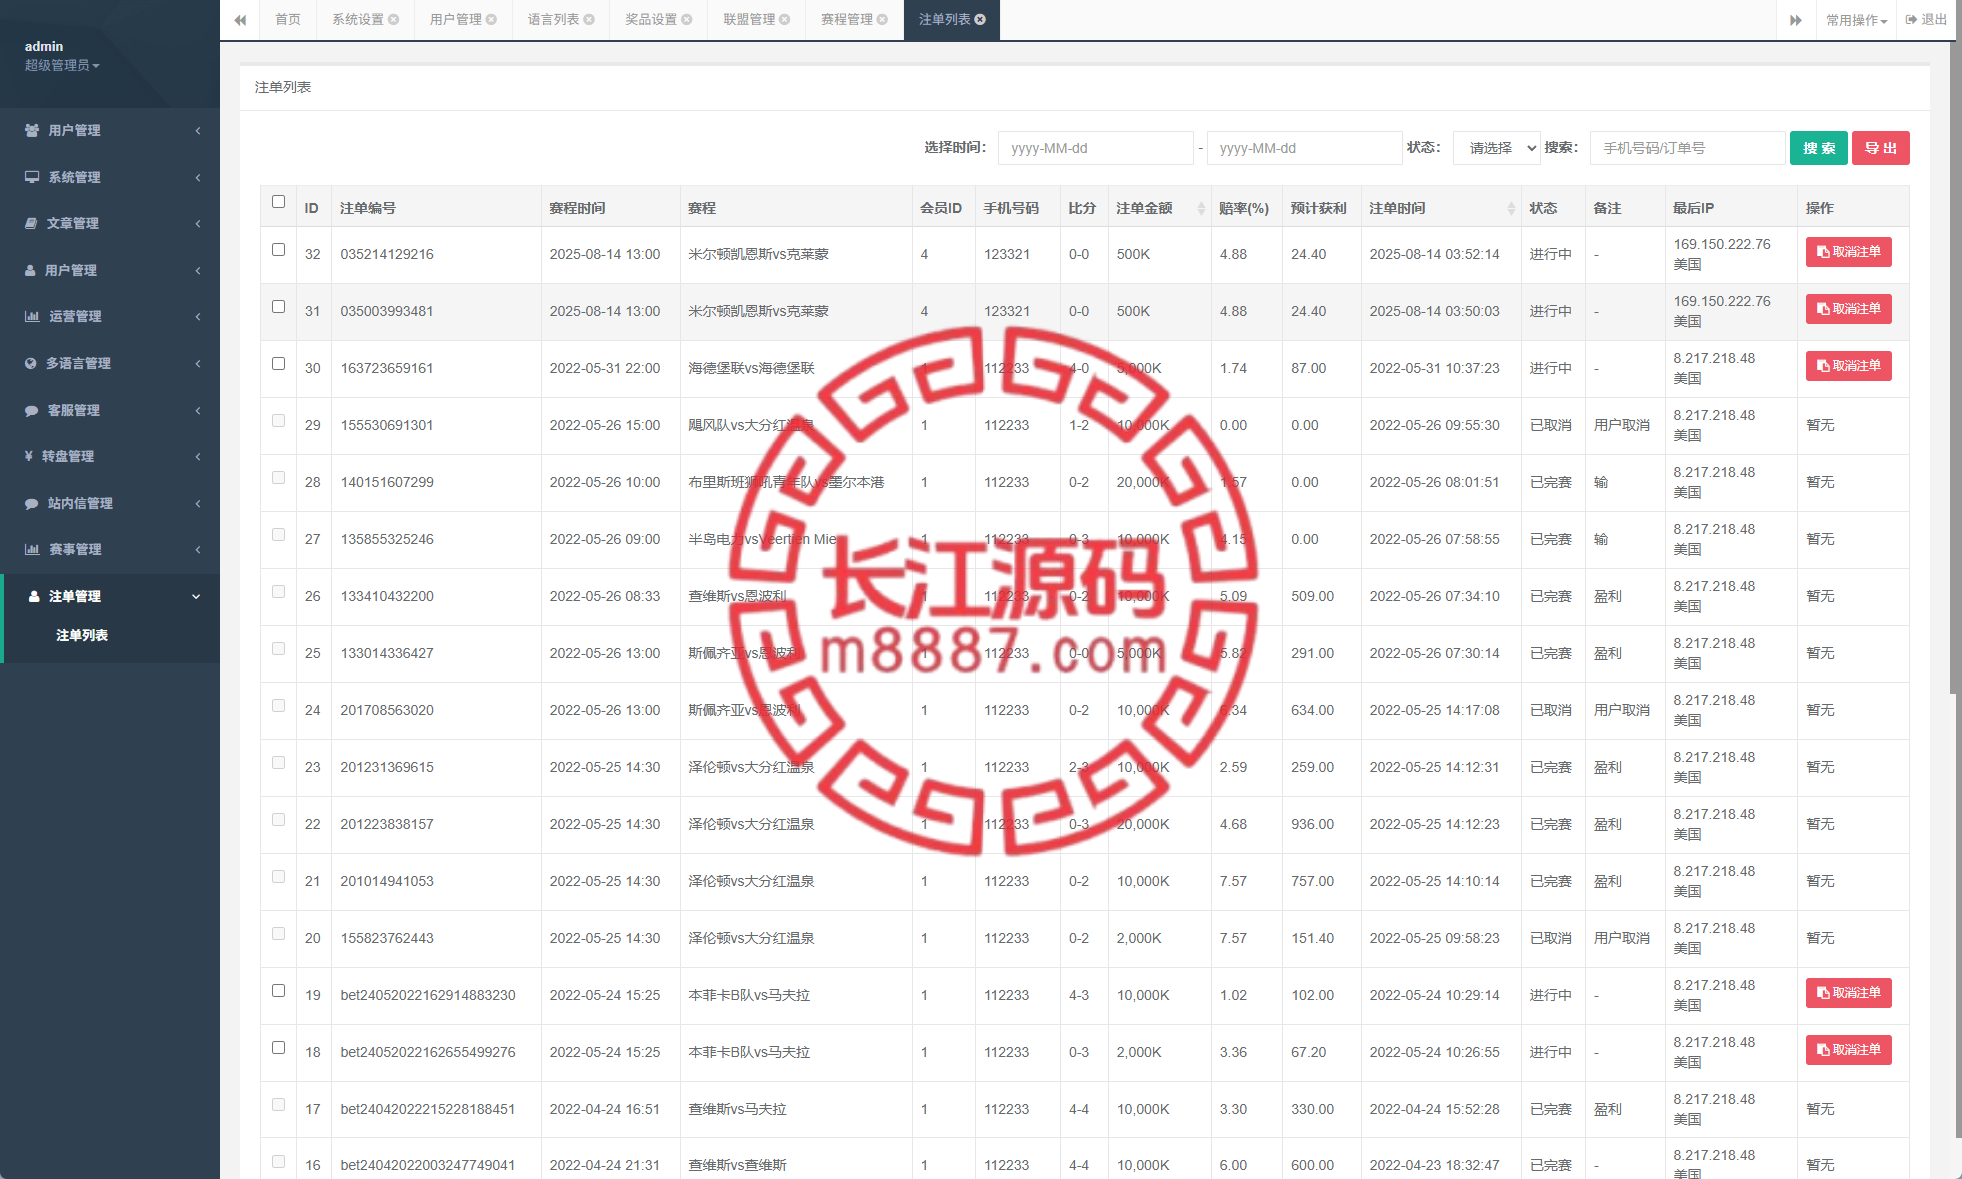Image resolution: width=1962 pixels, height=1179 pixels.
Task: Check the checkbox for order ID 19
Action: click(x=279, y=991)
